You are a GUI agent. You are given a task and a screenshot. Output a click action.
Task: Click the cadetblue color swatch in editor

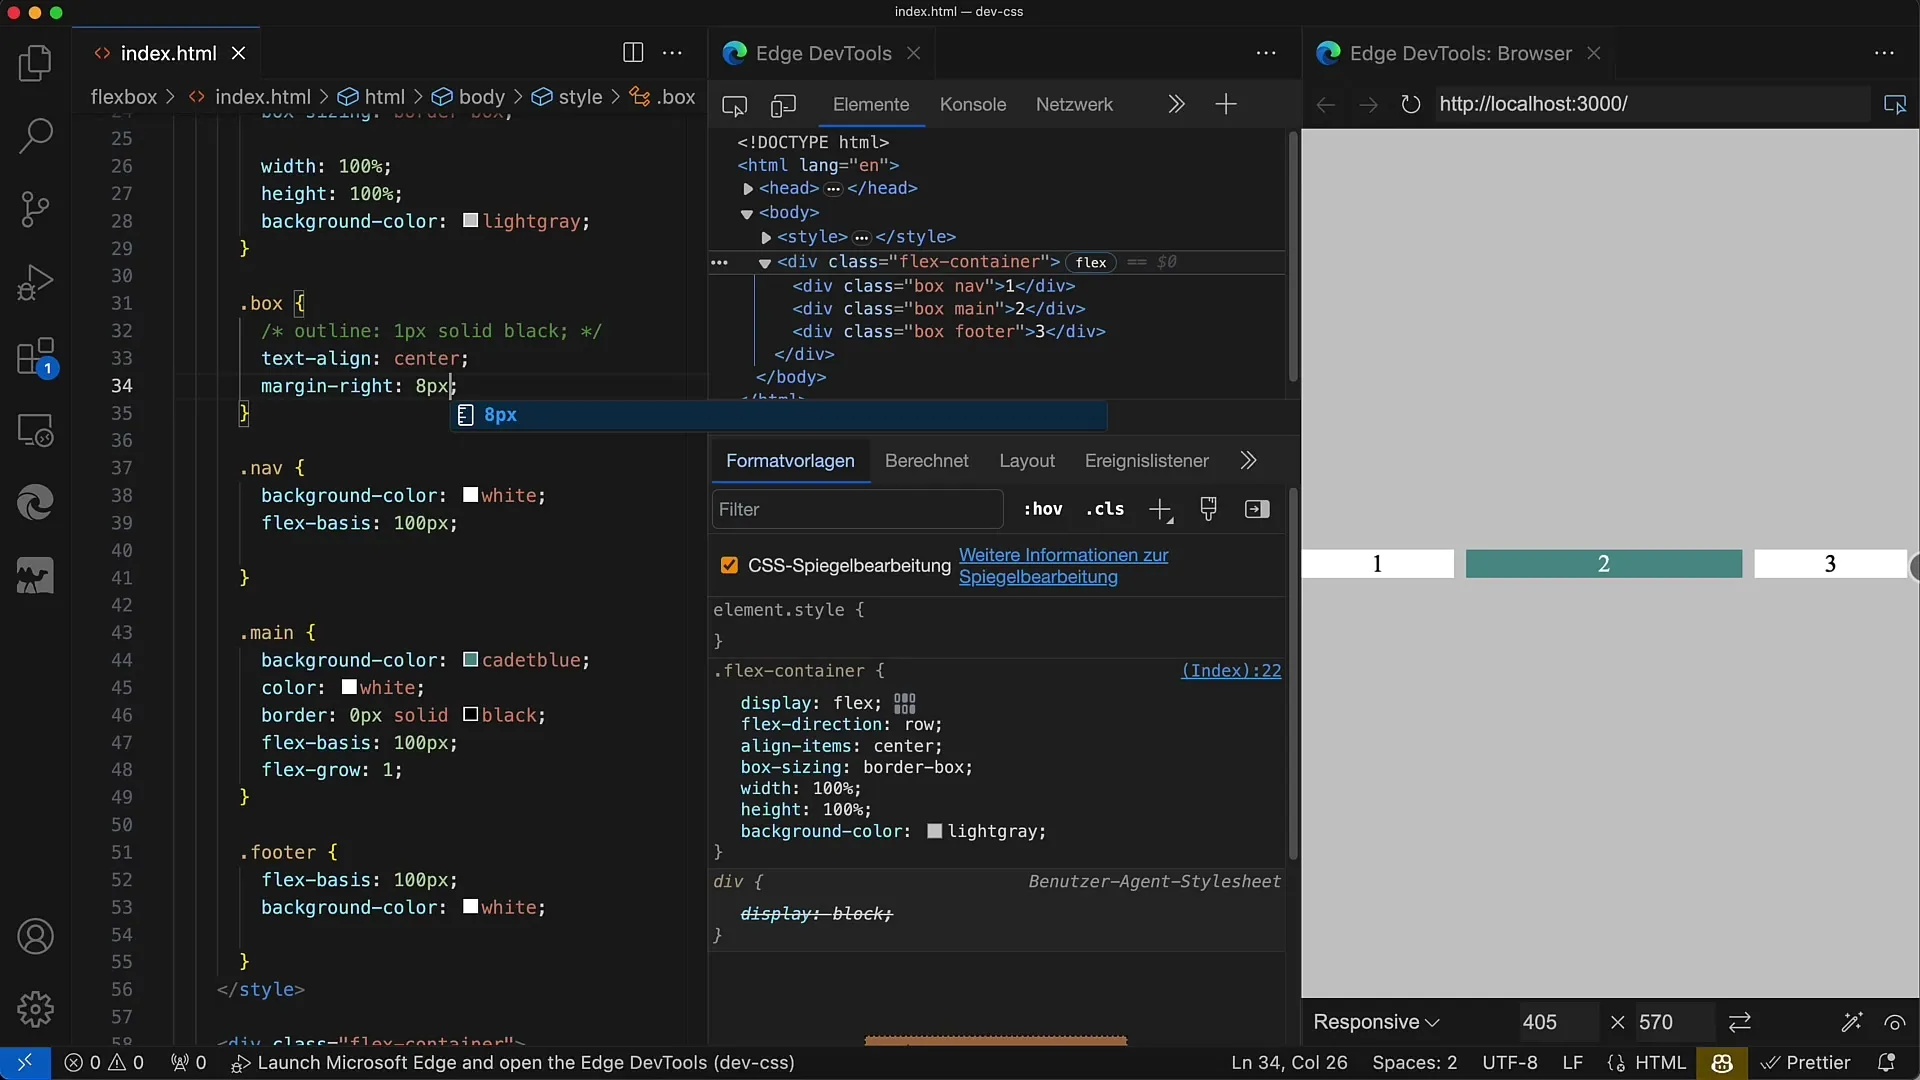pyautogui.click(x=470, y=660)
